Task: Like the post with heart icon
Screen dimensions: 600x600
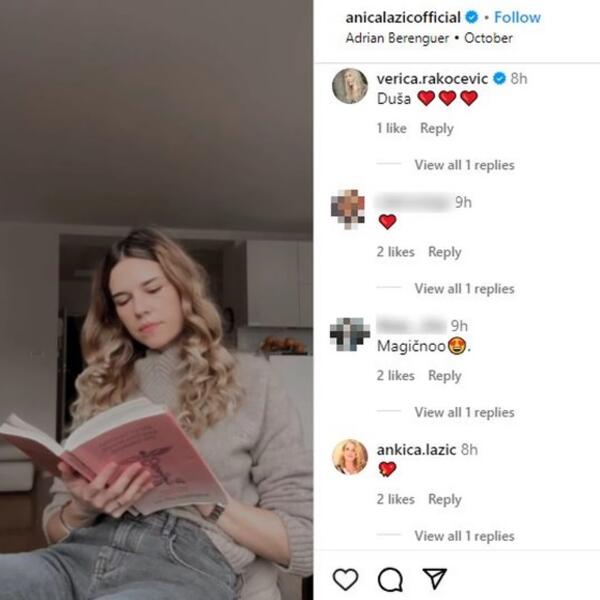Action: coord(346,579)
